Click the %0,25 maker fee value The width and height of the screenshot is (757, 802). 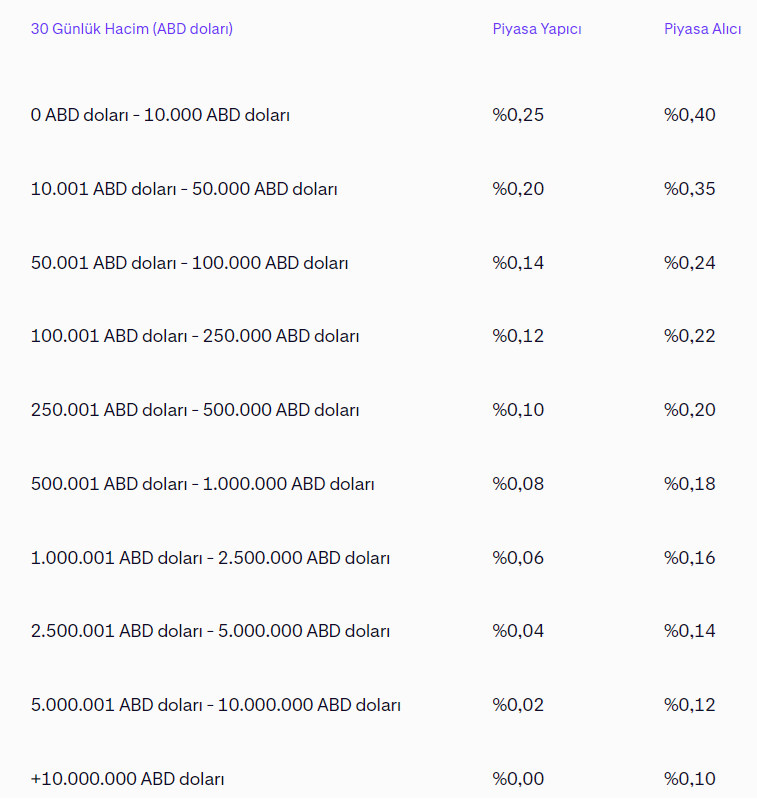518,115
